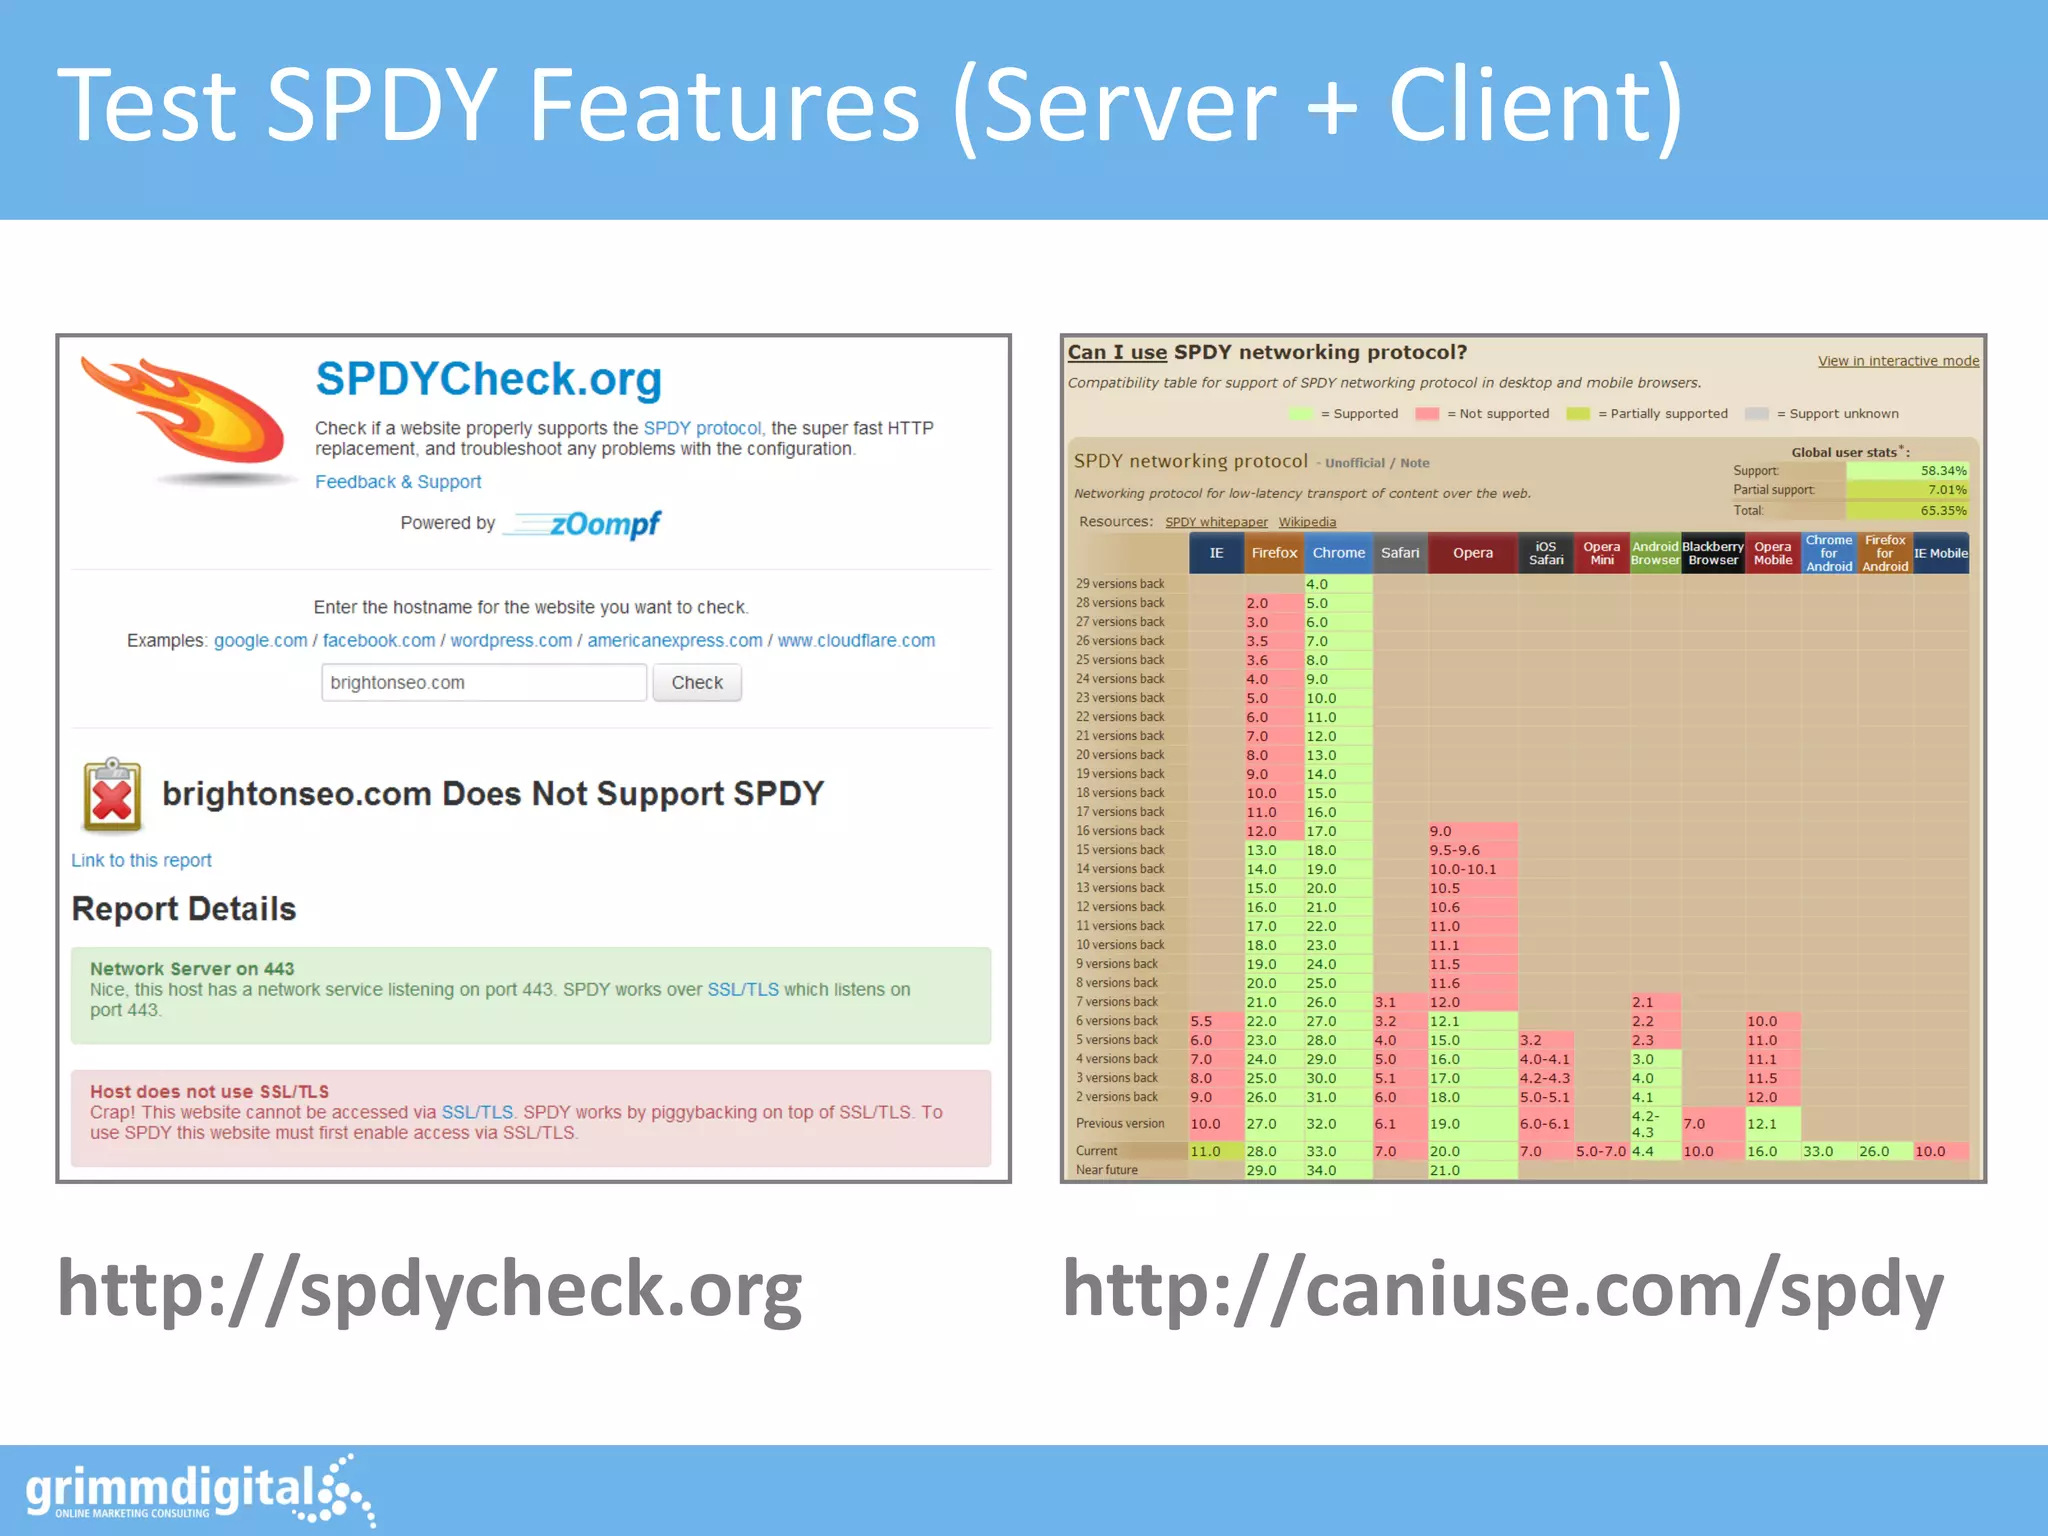Click the Report Details heading
This screenshot has width=2048, height=1536.
(x=184, y=909)
